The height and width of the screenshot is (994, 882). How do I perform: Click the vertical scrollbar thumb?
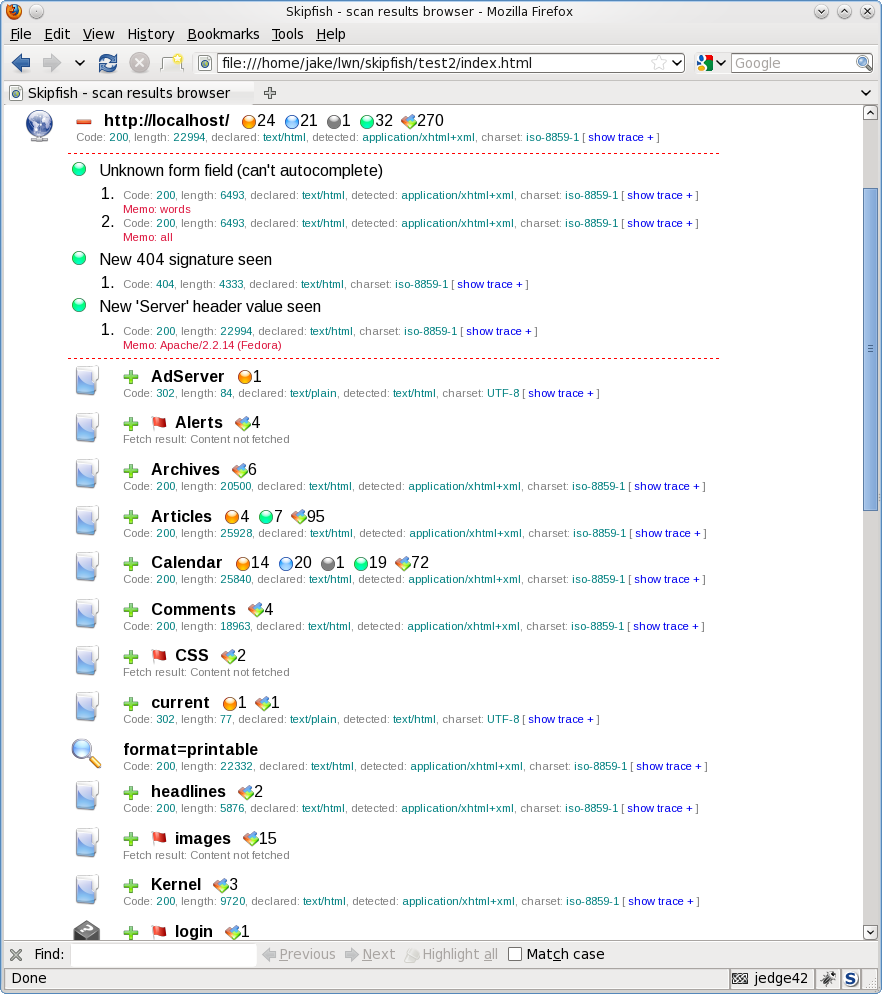point(870,348)
